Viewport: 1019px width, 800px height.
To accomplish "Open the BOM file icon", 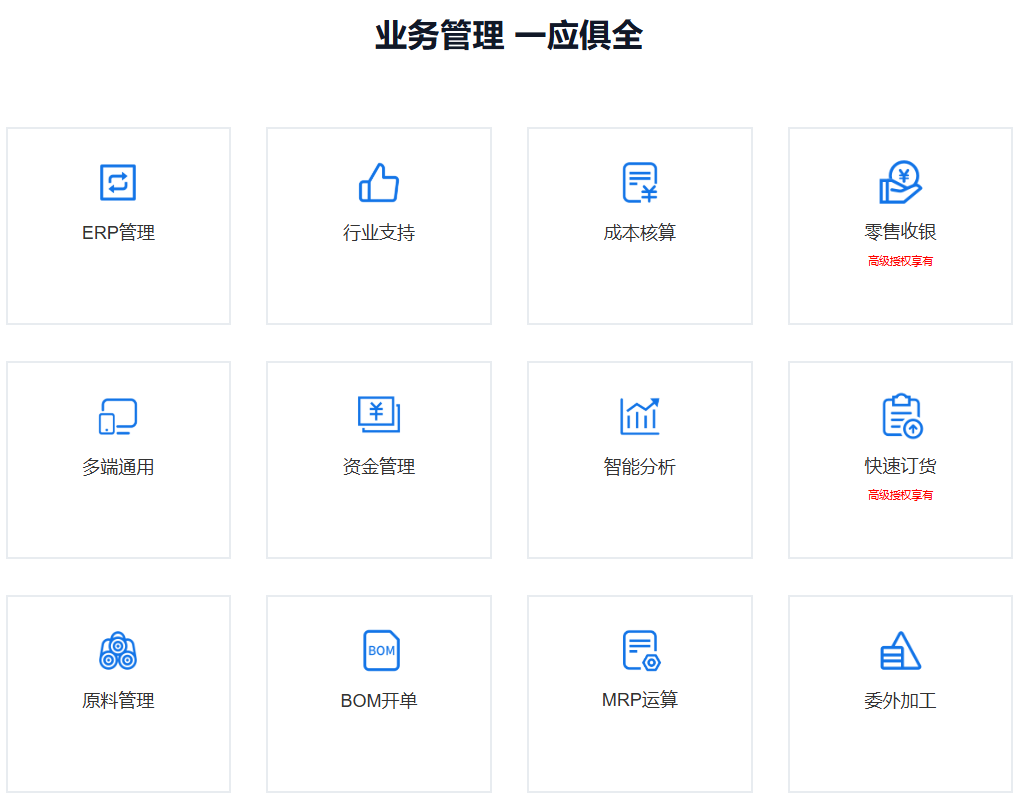I will point(380,650).
